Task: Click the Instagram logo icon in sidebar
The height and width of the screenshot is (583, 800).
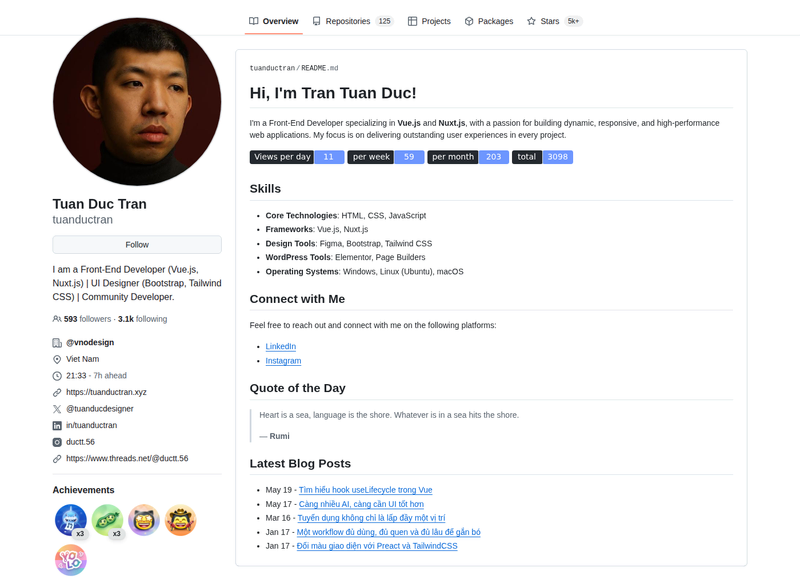Action: [57, 442]
